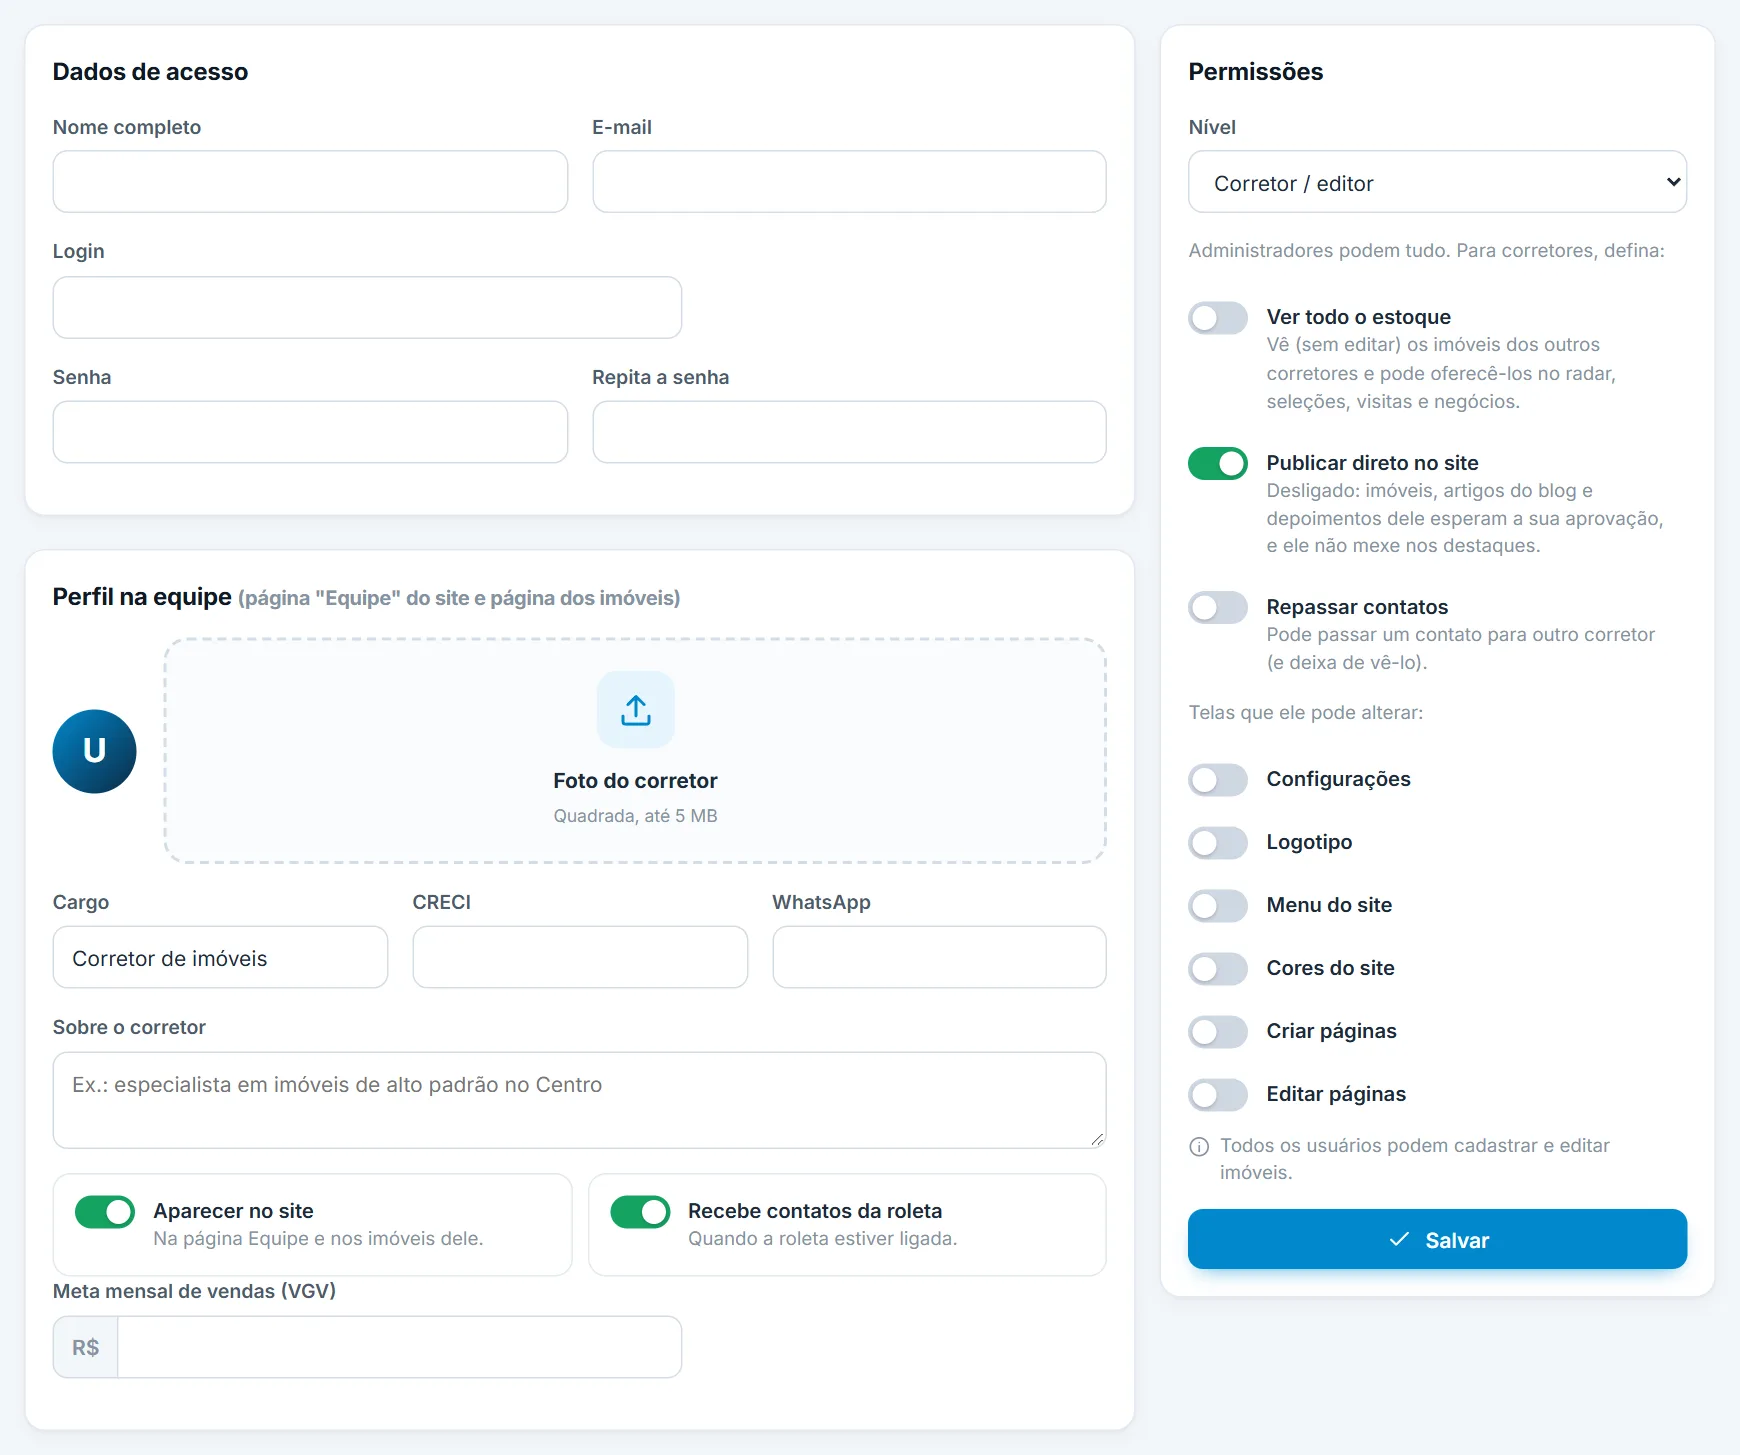Turn on Repassar contatos toggle

pos(1218,608)
